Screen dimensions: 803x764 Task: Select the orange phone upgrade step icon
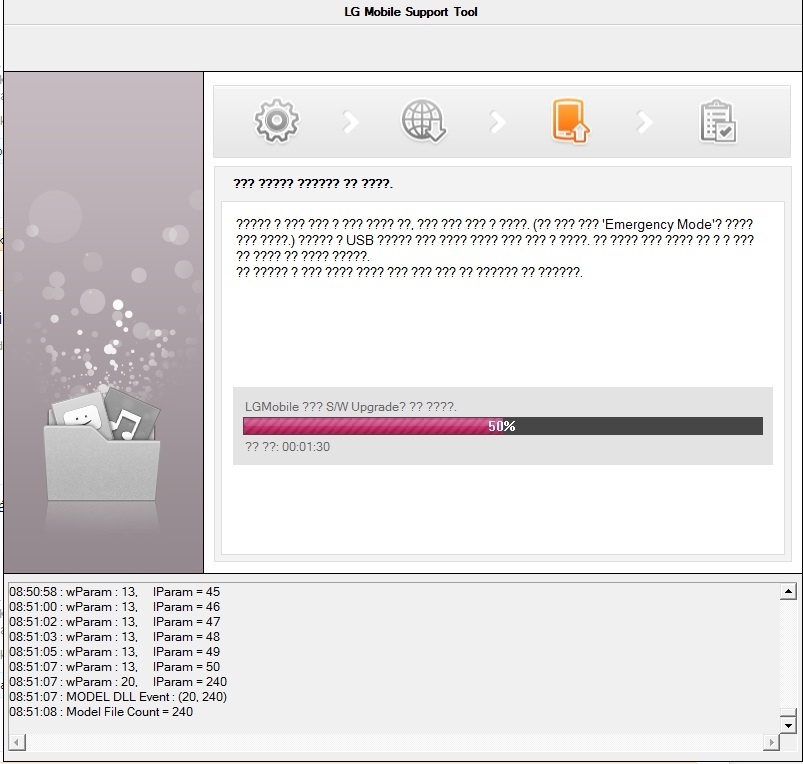[x=570, y=121]
